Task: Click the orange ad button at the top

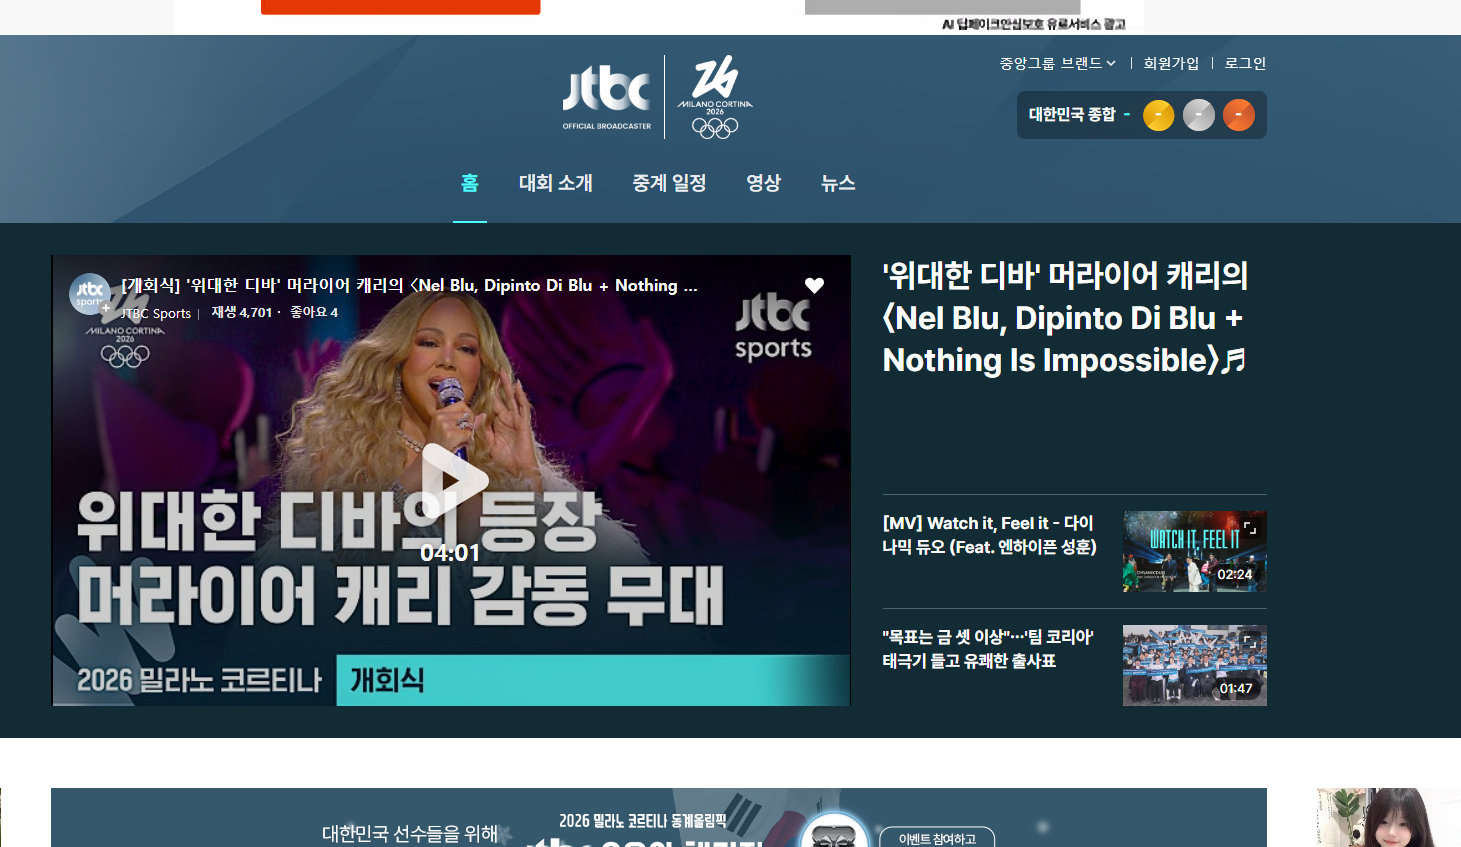Action: [400, 7]
